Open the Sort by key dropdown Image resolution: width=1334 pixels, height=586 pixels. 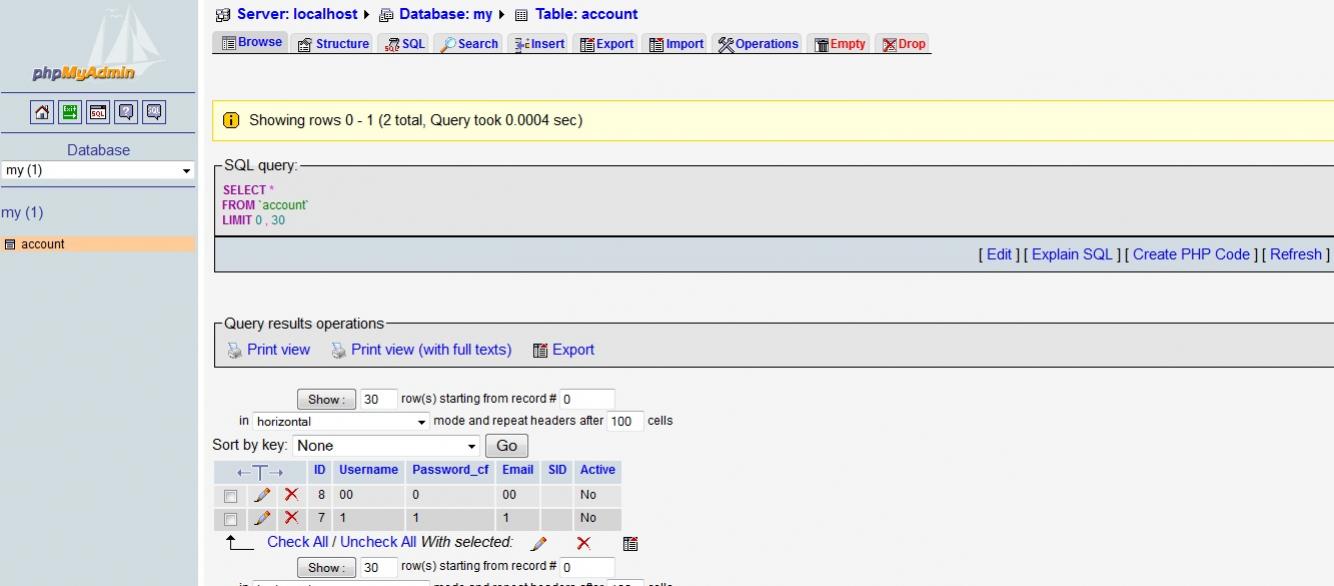[x=387, y=446]
